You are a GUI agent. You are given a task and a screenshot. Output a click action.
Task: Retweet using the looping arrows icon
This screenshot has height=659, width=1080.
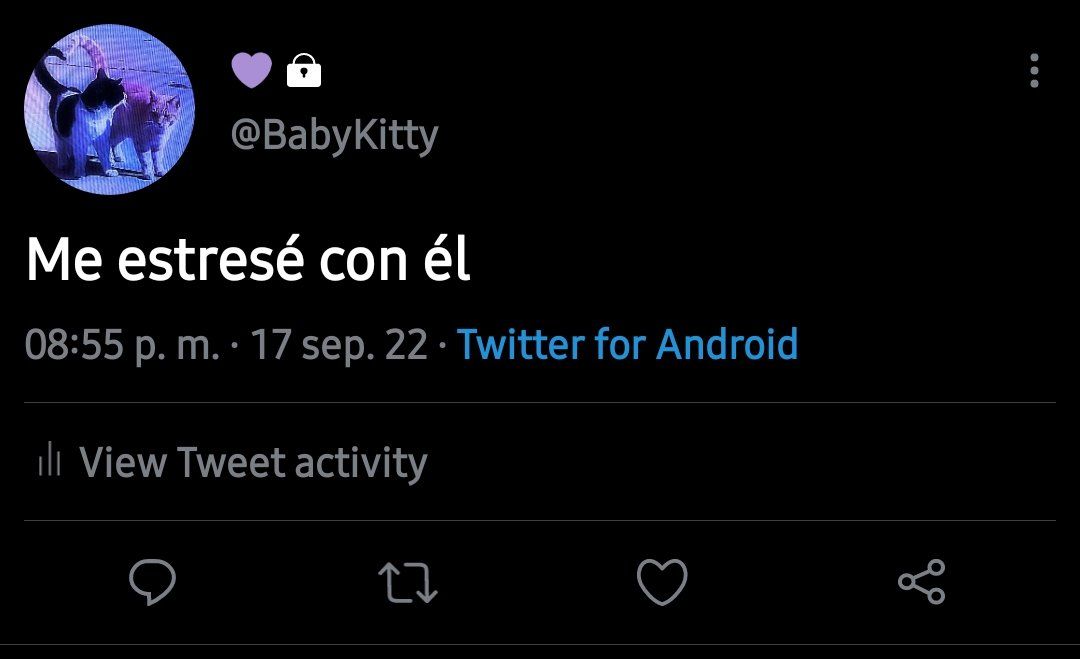[x=408, y=583]
